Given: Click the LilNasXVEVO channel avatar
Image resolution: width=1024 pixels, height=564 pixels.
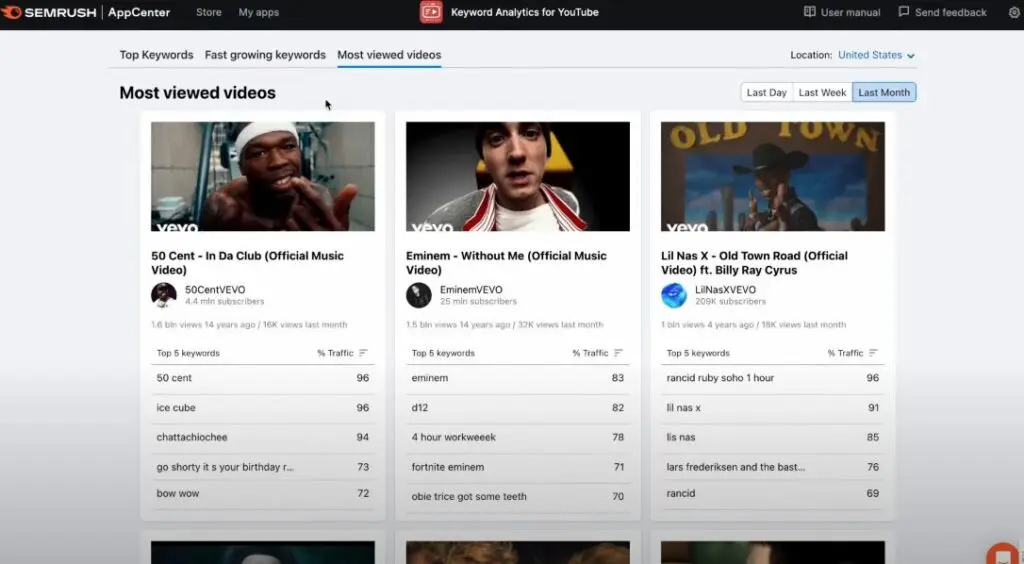Looking at the screenshot, I should pos(674,295).
